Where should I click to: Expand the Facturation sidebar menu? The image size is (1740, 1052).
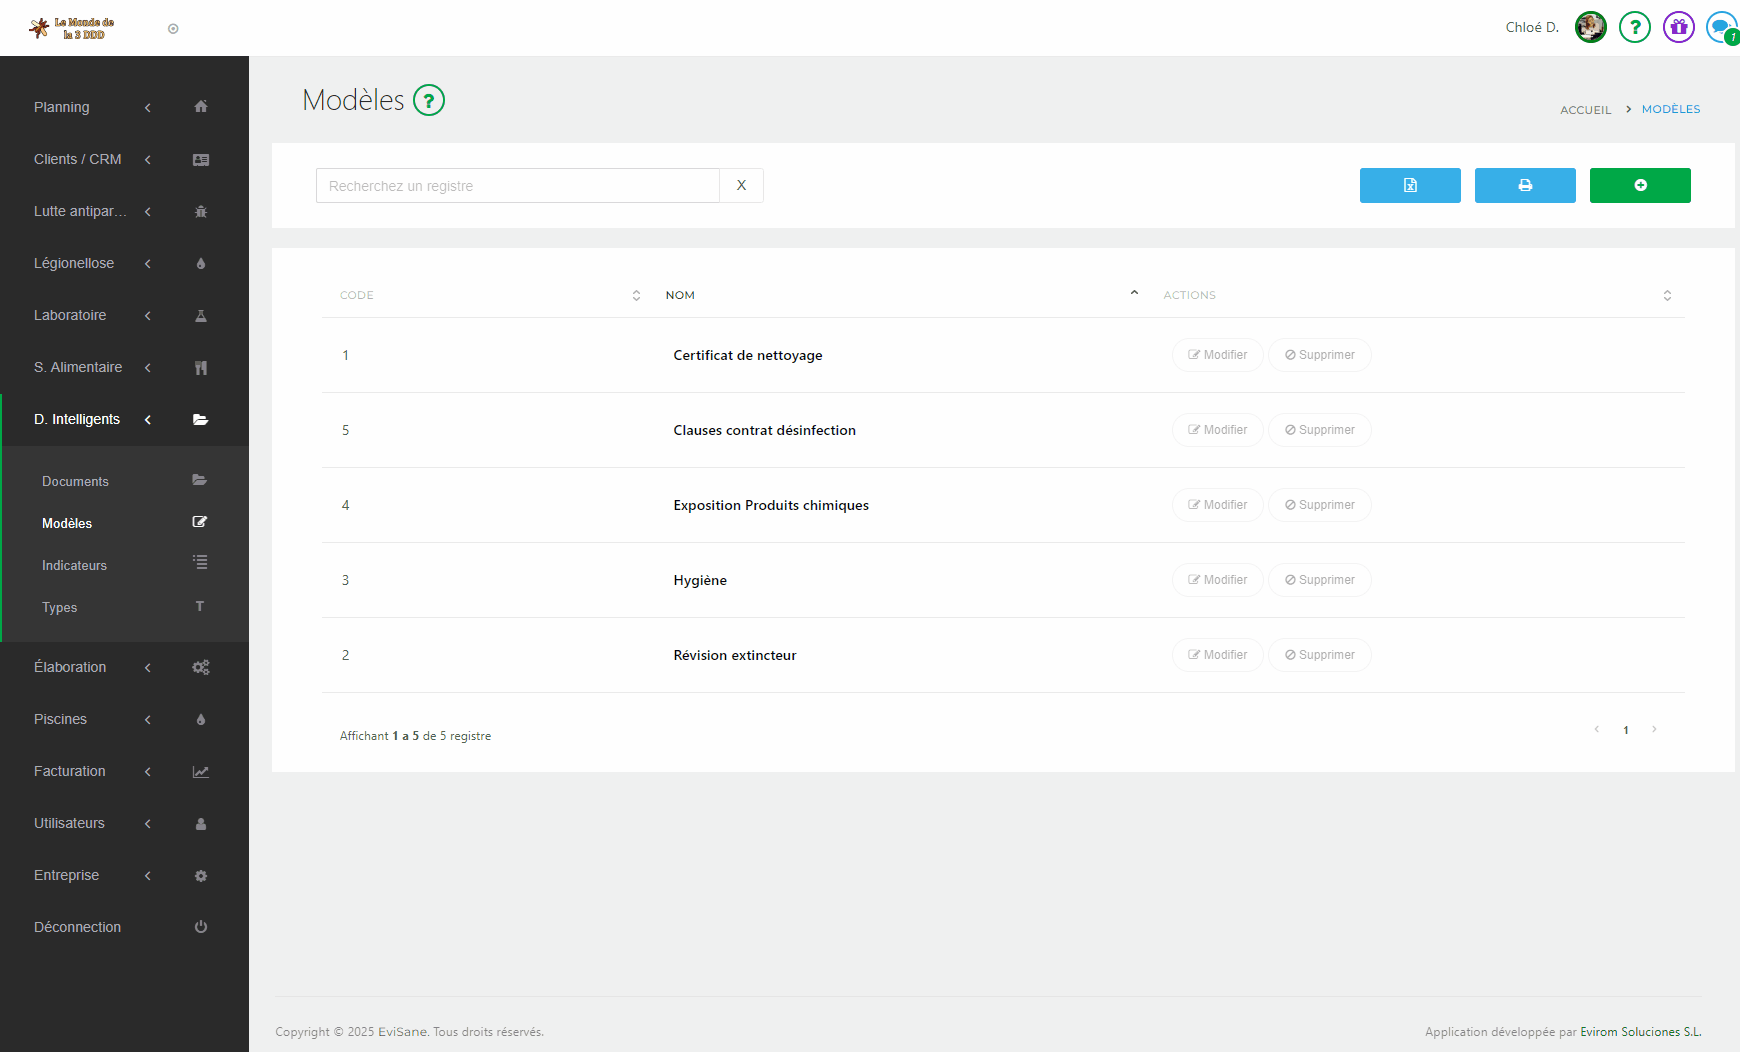click(x=90, y=771)
